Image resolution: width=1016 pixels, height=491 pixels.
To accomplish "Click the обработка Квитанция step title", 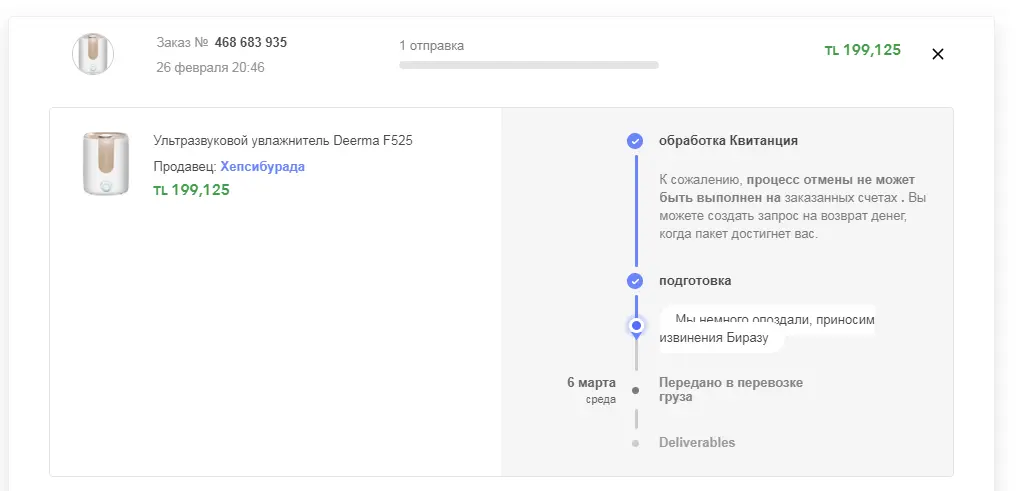I will (728, 141).
